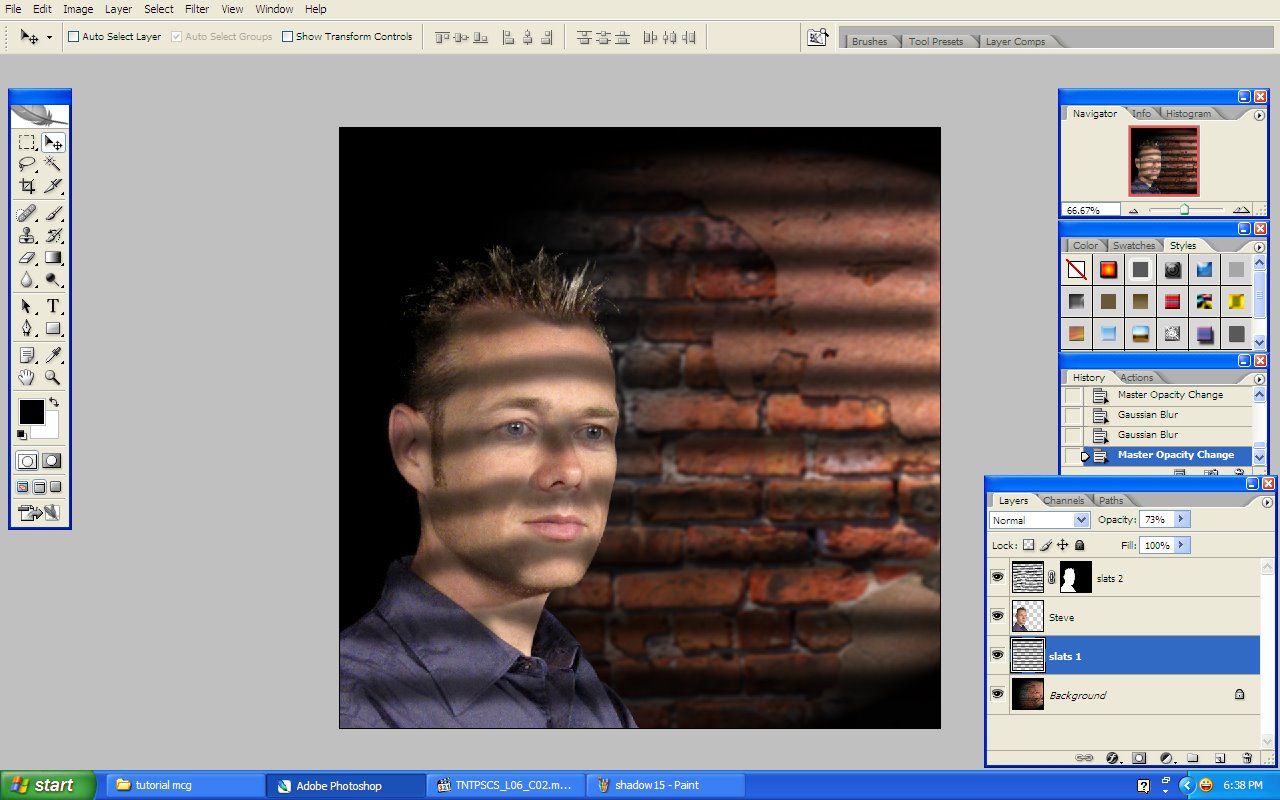
Task: Toggle Lock transparent pixels in Layers panel
Action: point(1028,545)
